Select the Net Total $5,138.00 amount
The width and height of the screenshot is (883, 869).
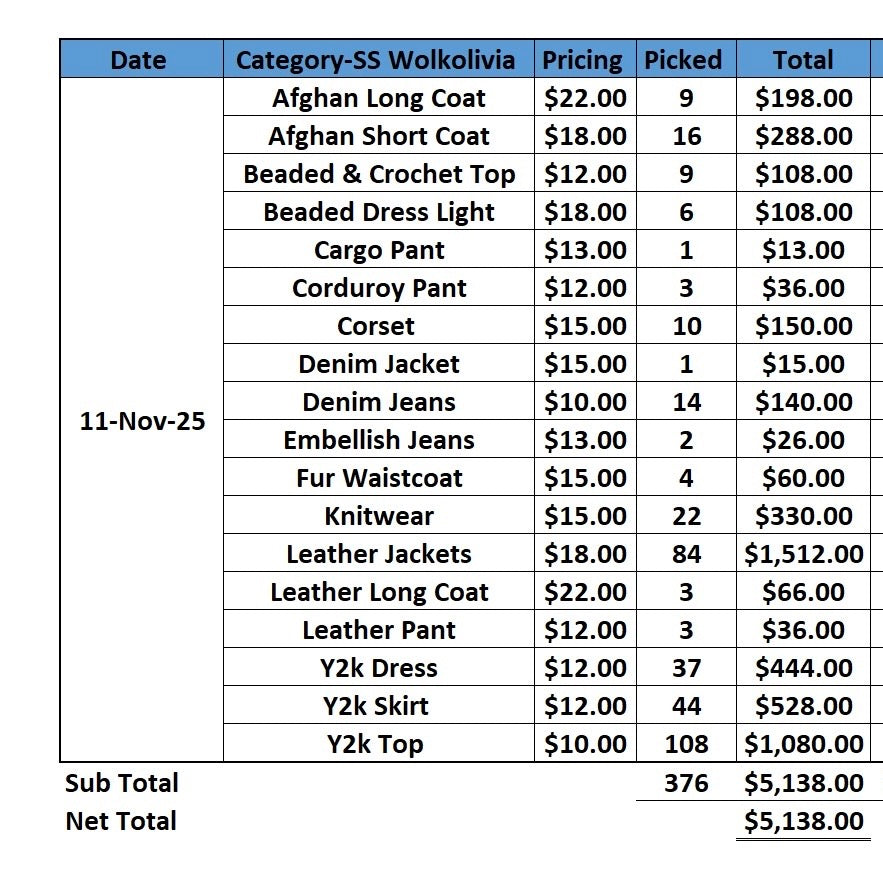[803, 821]
